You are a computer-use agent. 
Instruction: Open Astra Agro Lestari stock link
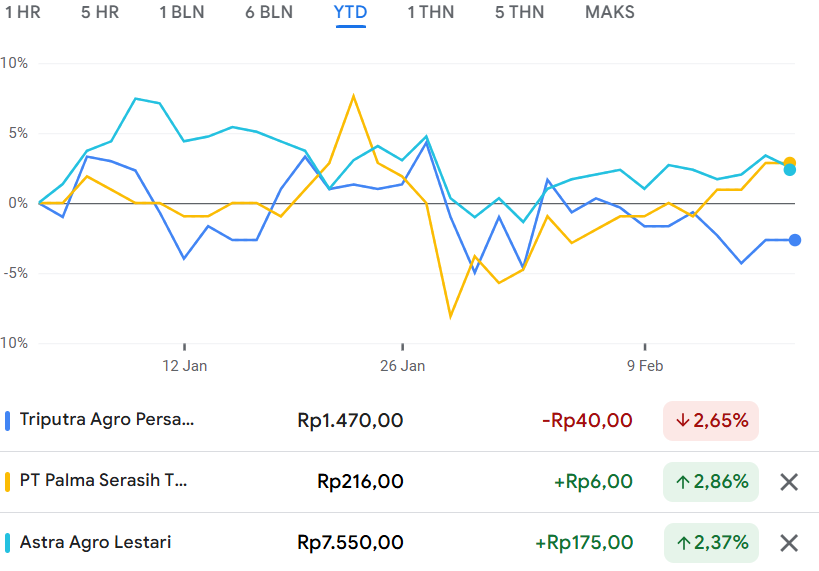pyautogui.click(x=95, y=543)
